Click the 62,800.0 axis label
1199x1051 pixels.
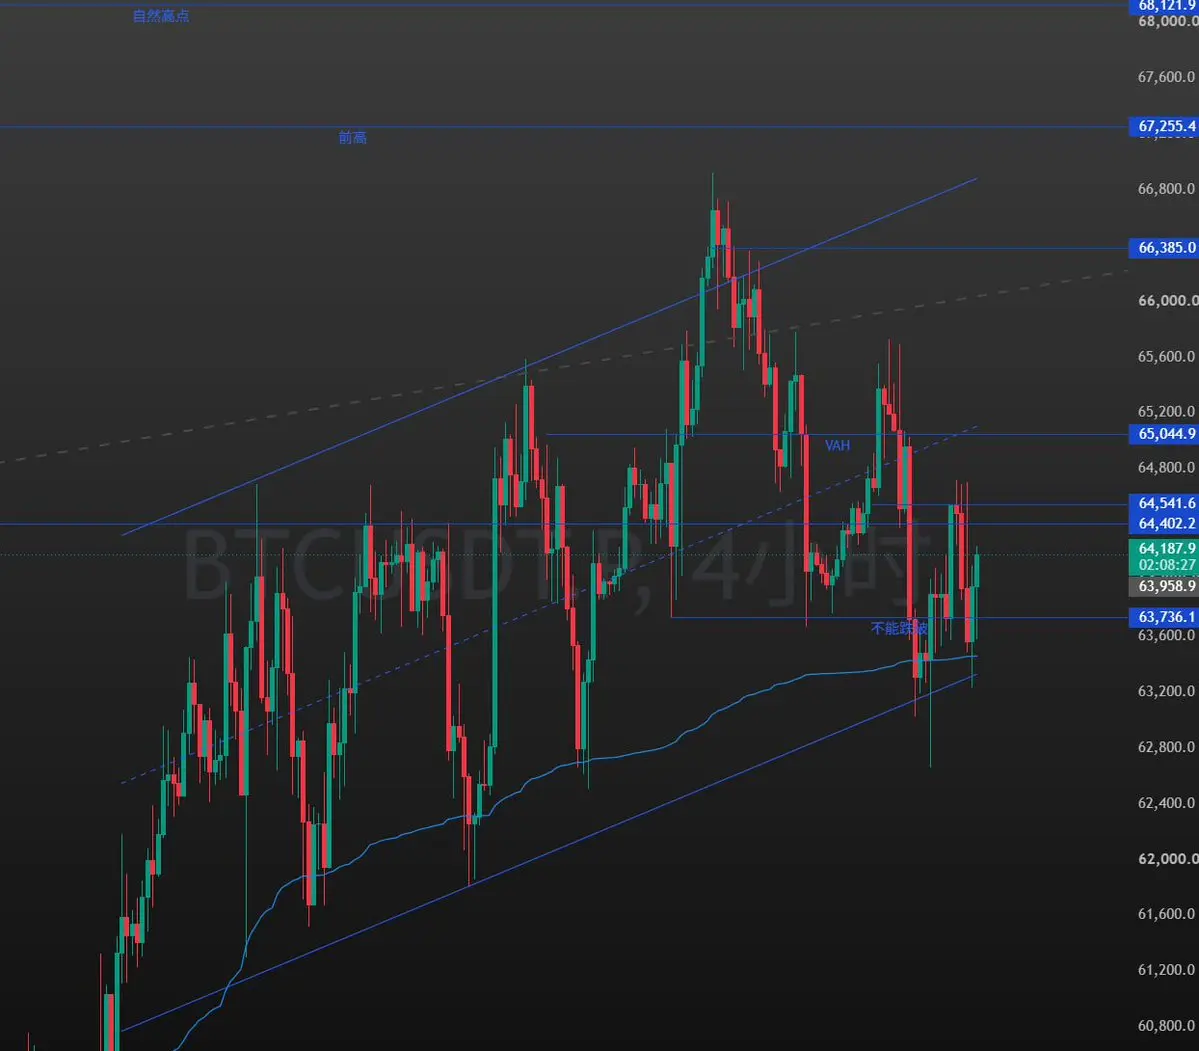coord(1168,747)
